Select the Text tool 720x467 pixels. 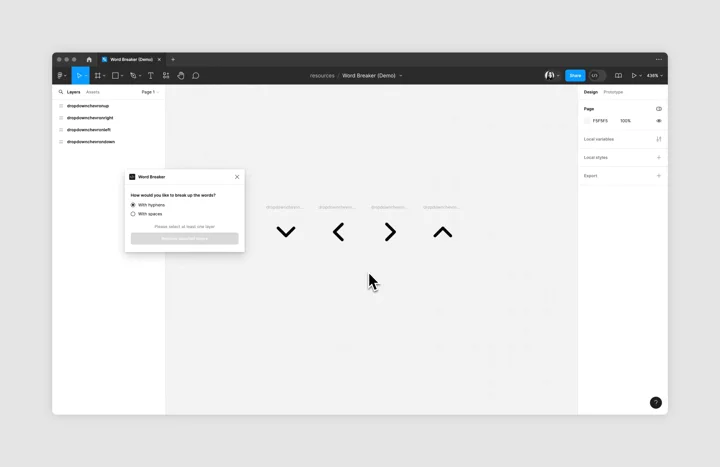151,76
